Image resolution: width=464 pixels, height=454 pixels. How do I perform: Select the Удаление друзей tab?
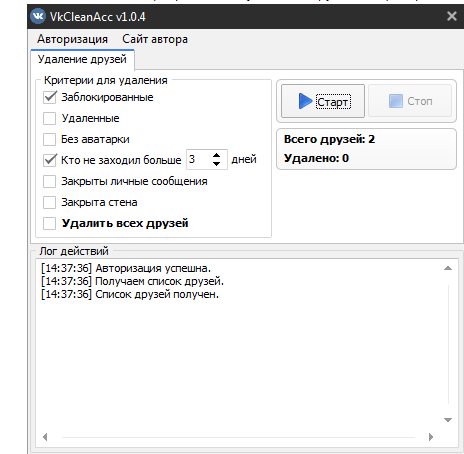click(x=82, y=59)
